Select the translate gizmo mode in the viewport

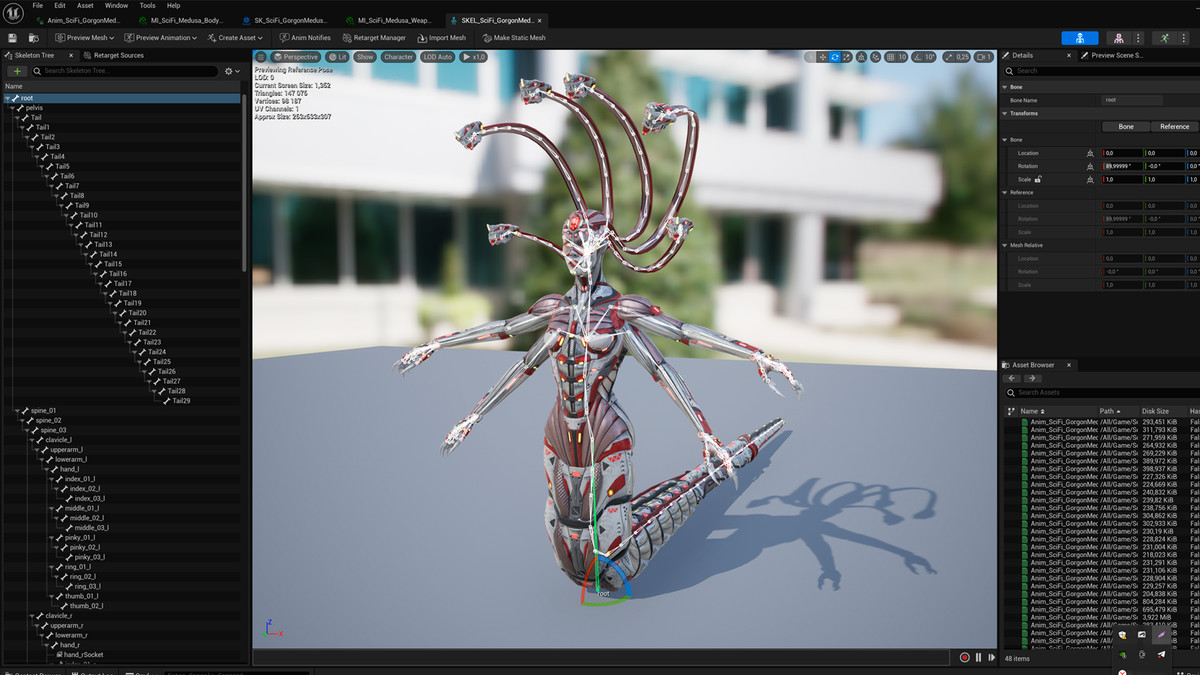822,57
